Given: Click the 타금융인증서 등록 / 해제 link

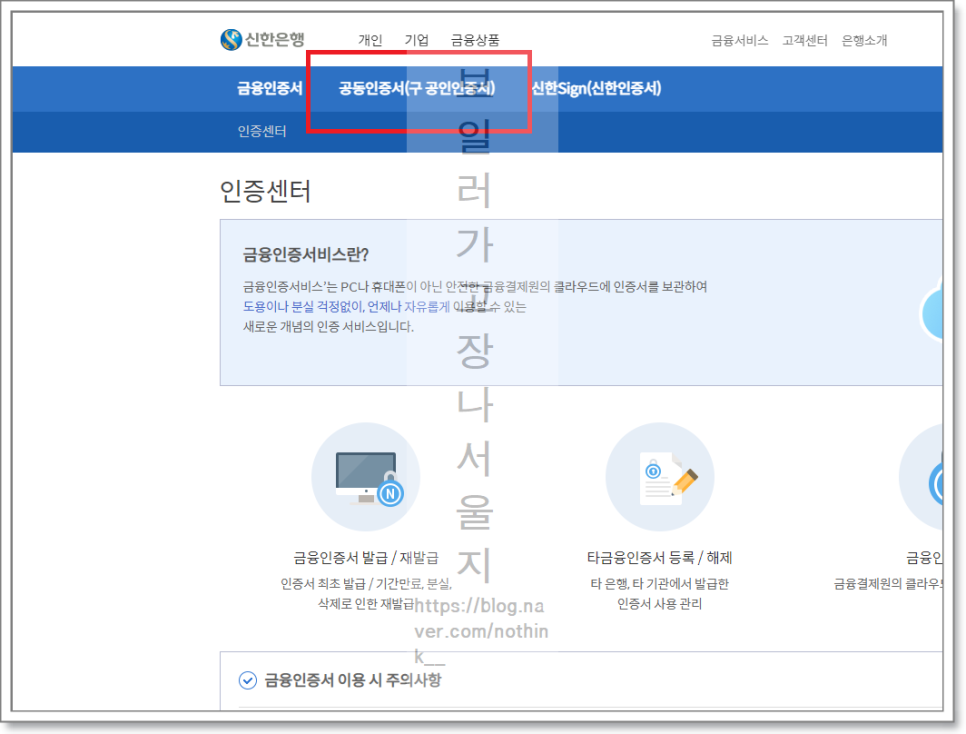Looking at the screenshot, I should click(x=659, y=558).
